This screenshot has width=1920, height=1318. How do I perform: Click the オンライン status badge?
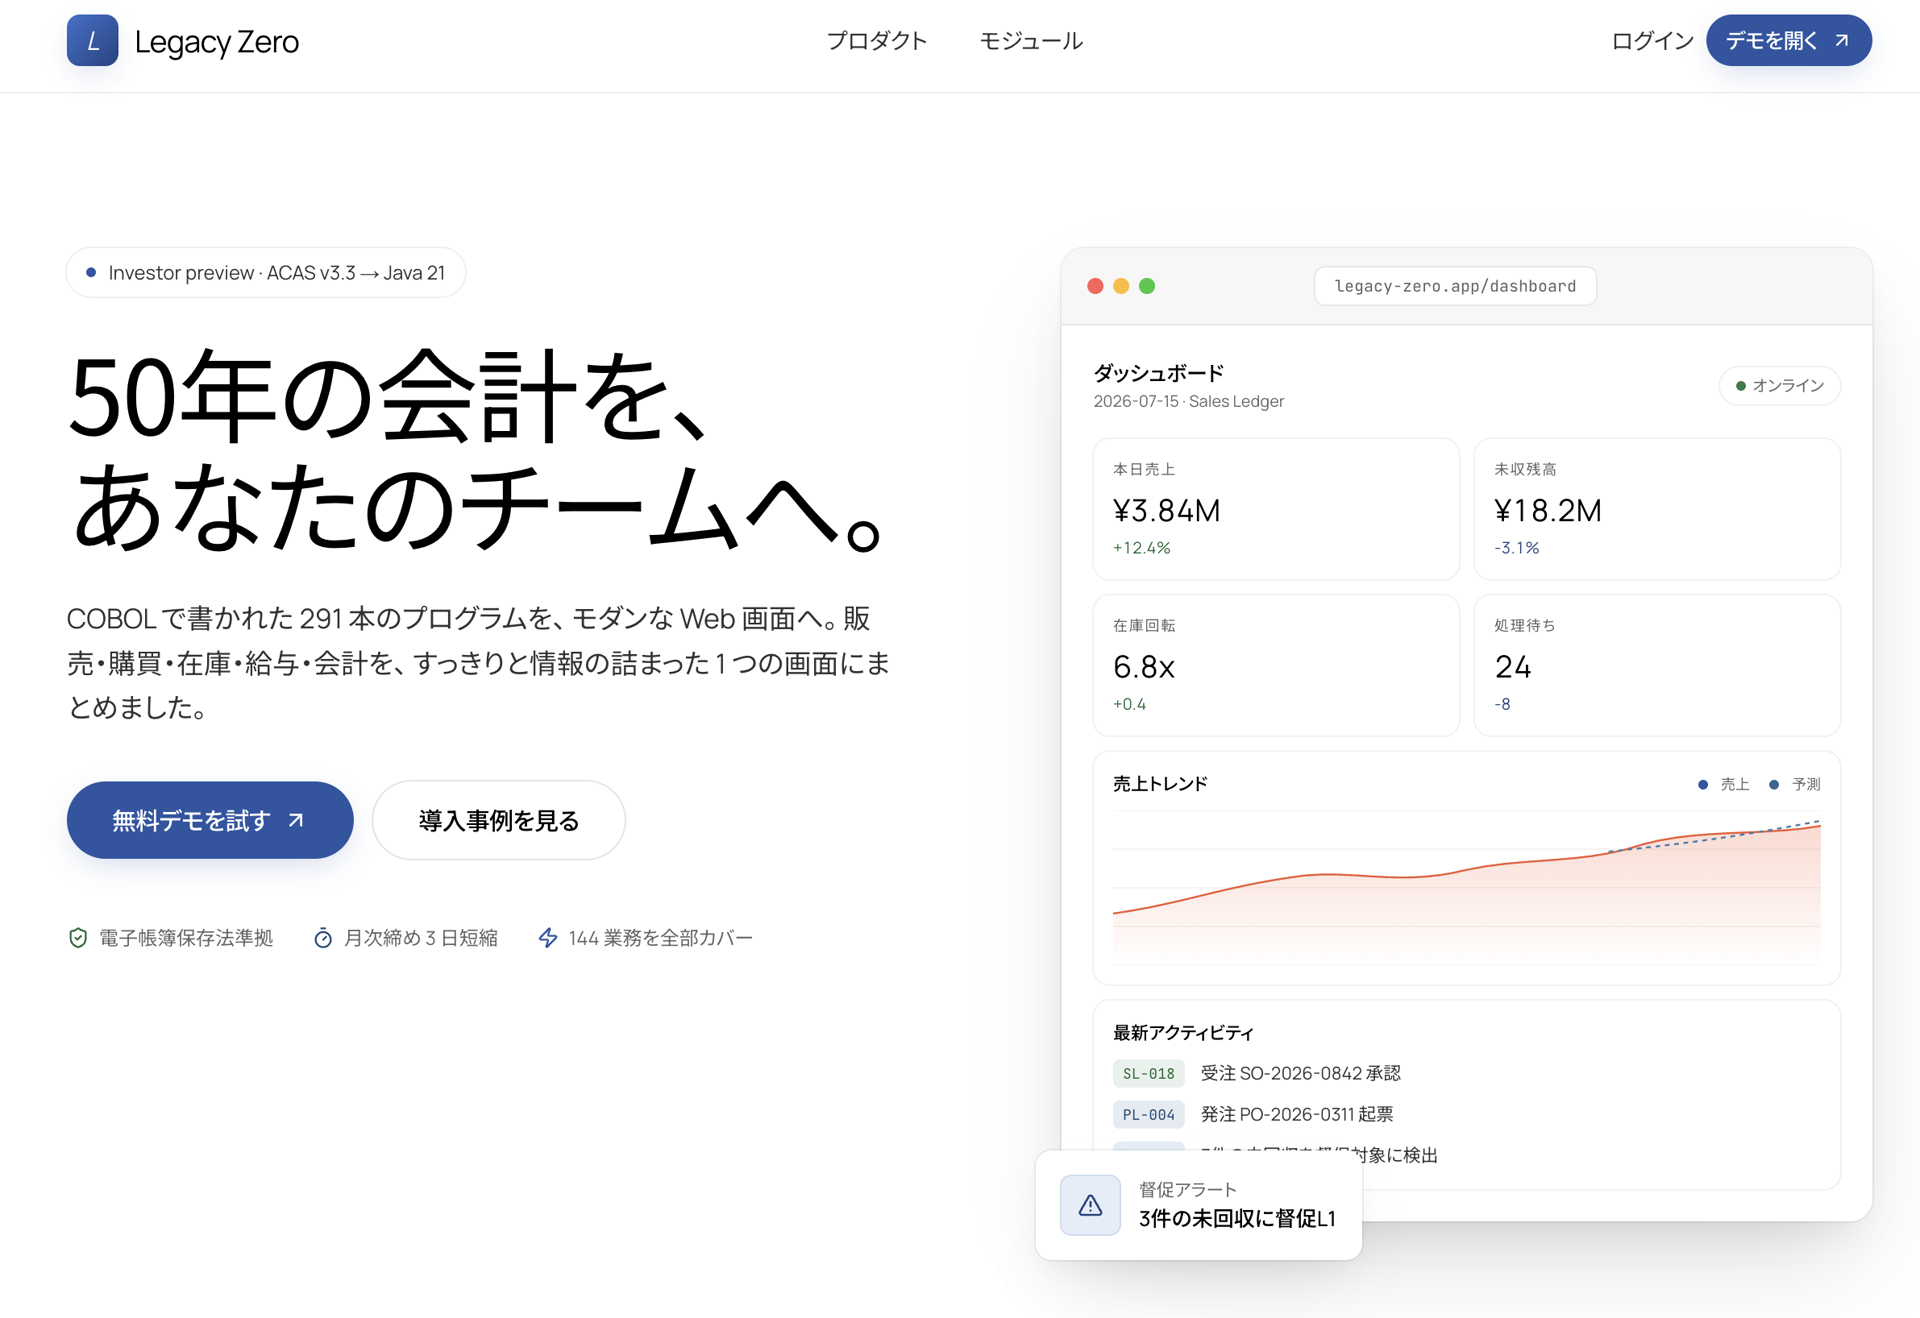coord(1779,386)
